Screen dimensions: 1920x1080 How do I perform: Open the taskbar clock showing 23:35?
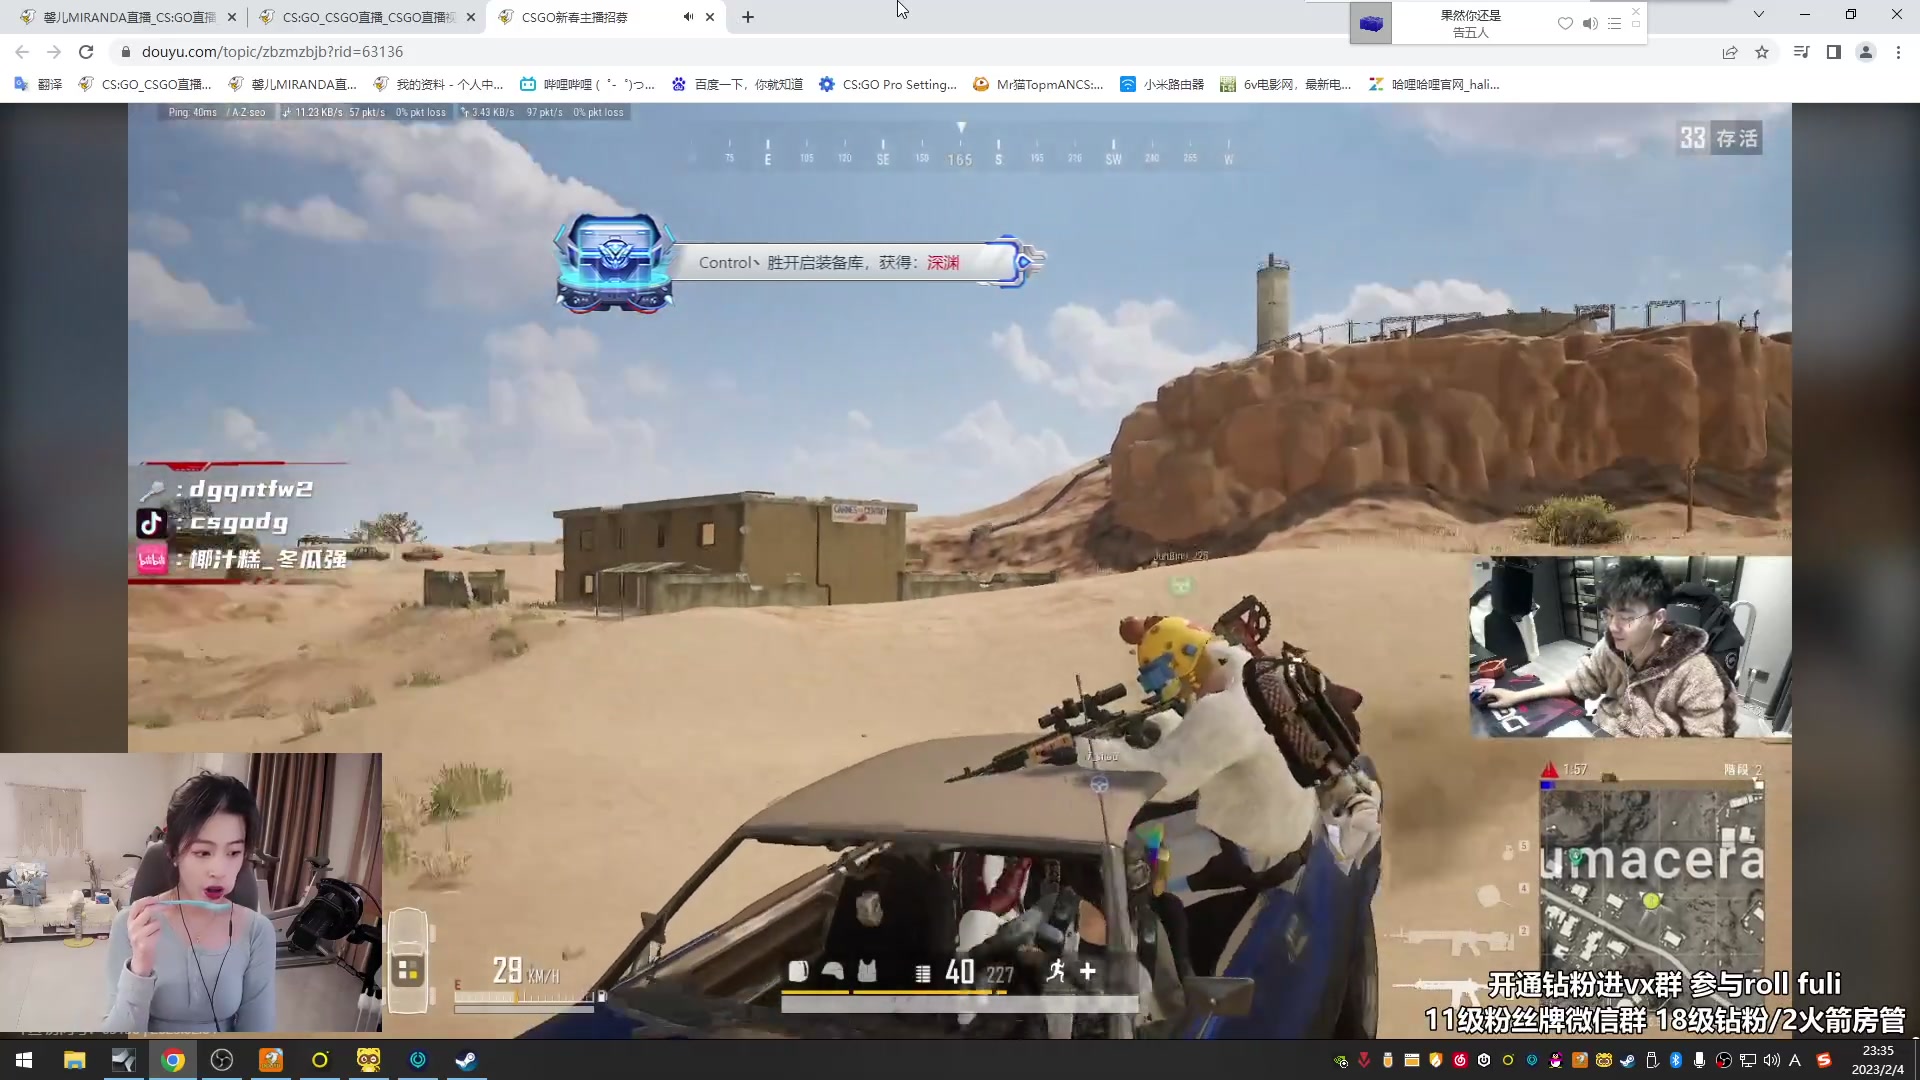1877,1060
